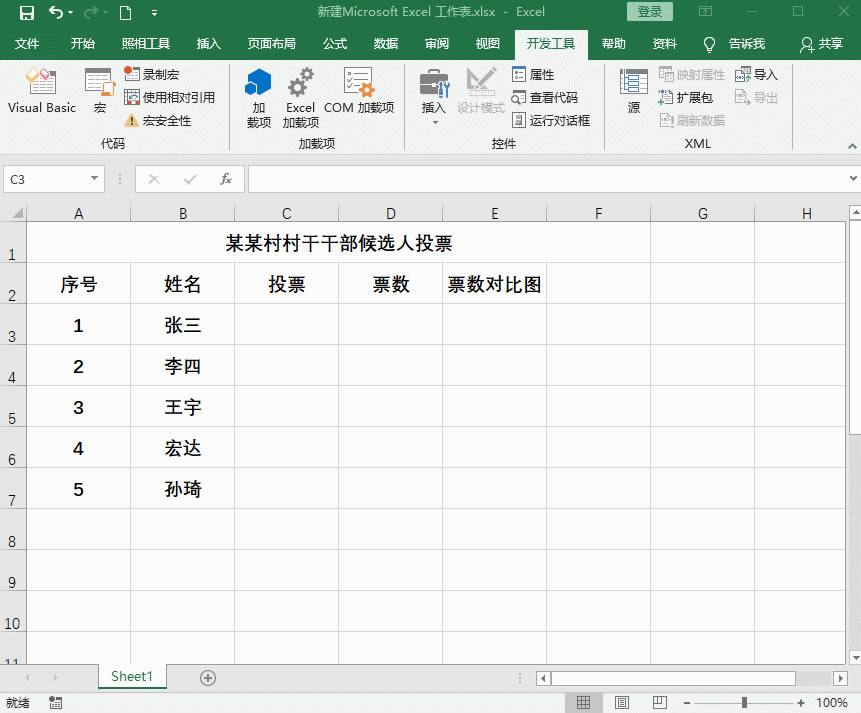Click the Share (共享) button
This screenshot has height=713, width=861.
coord(821,44)
